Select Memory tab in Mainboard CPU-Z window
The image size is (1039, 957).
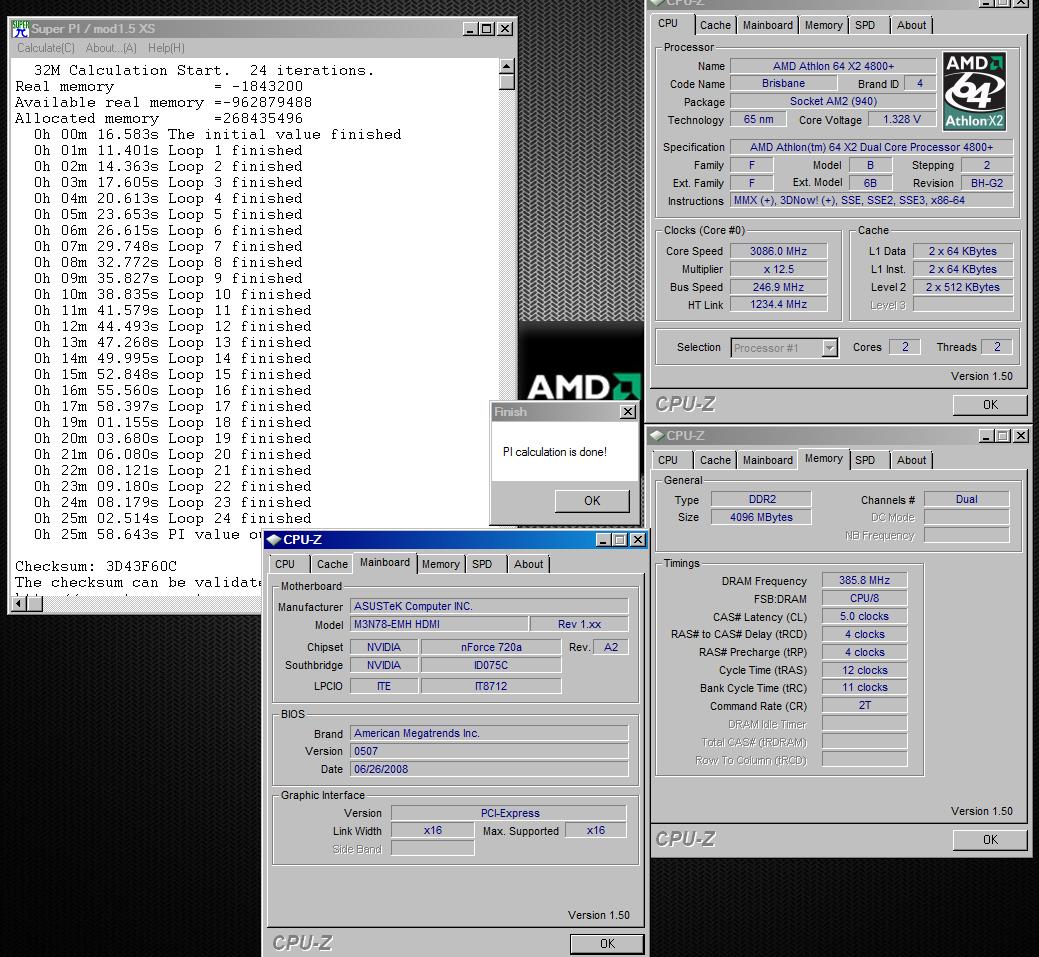click(441, 564)
